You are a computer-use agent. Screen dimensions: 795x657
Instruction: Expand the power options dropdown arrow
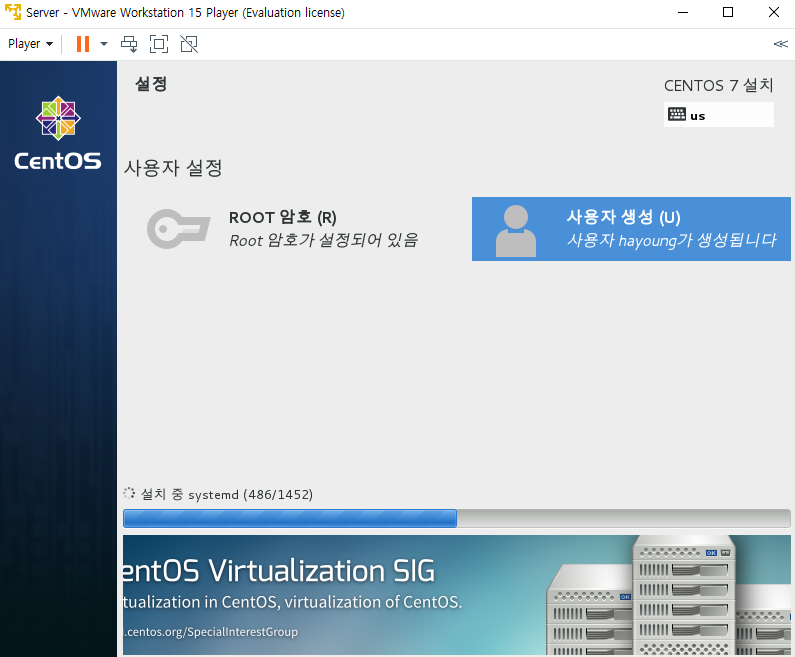pyautogui.click(x=104, y=44)
